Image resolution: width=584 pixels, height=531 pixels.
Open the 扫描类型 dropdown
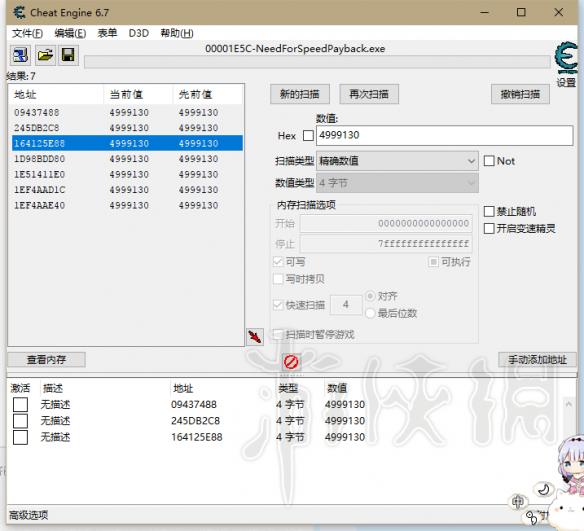tap(397, 161)
